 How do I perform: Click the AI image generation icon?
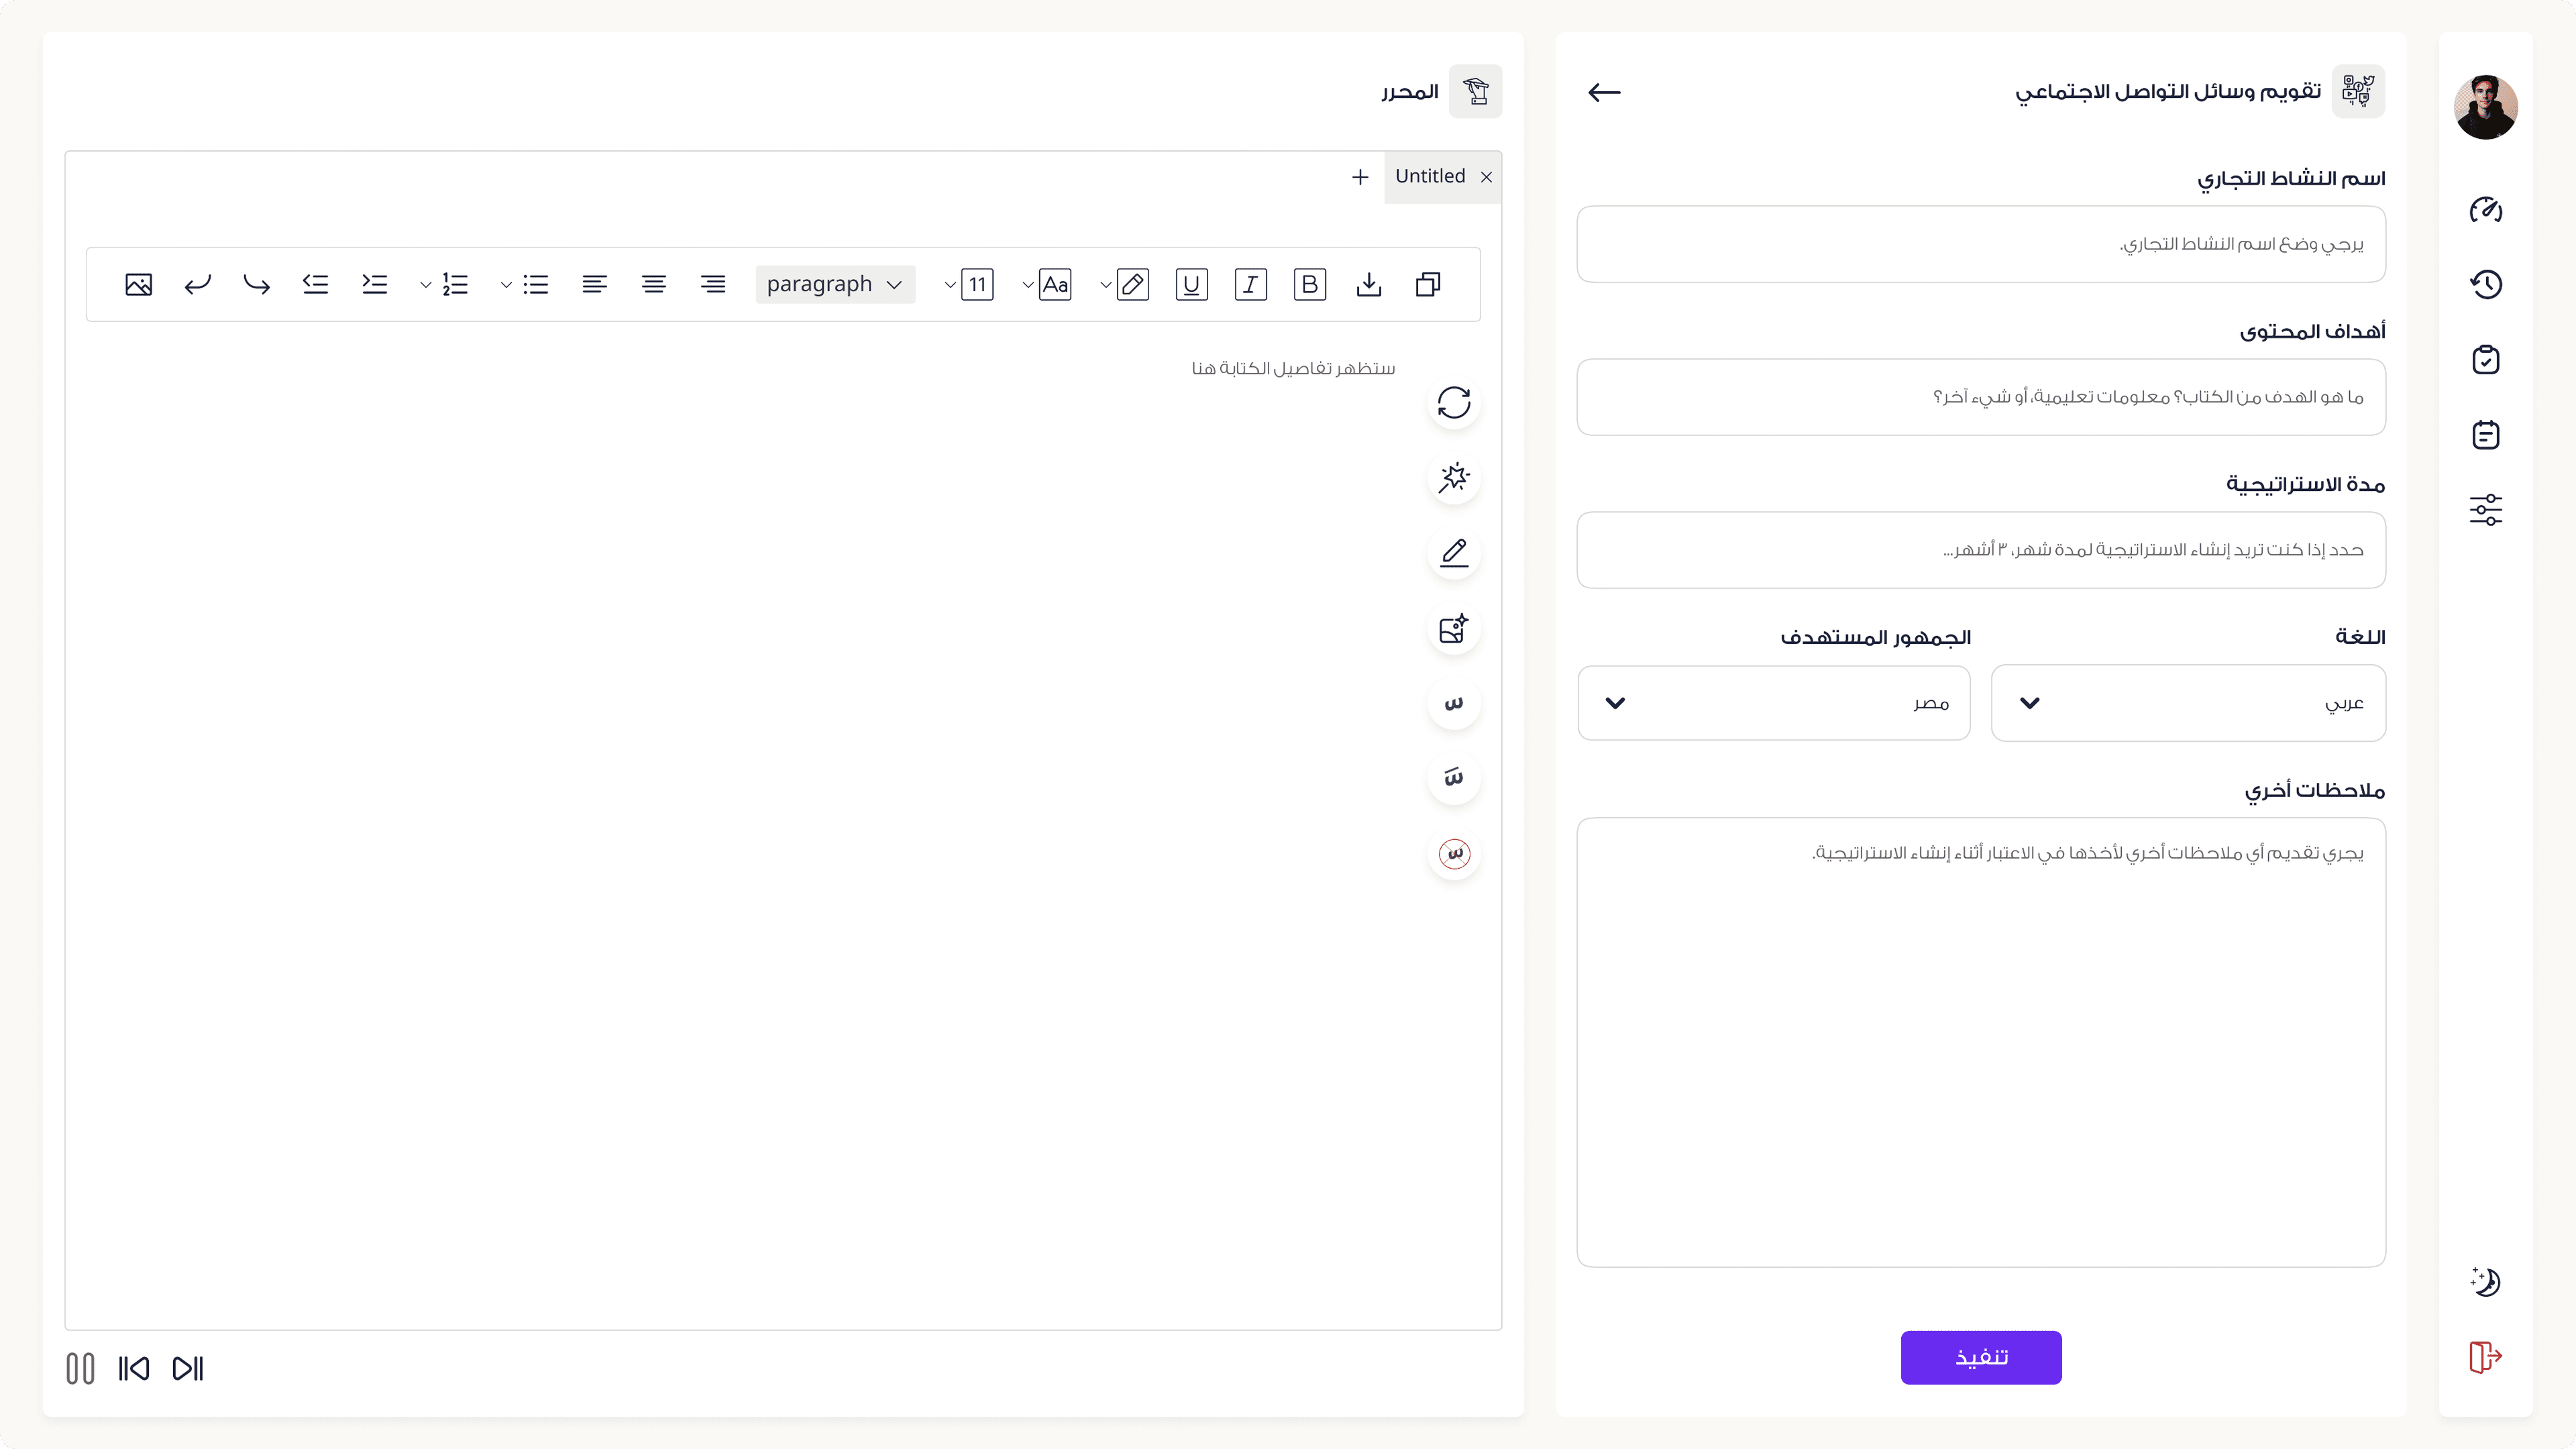pos(1453,629)
